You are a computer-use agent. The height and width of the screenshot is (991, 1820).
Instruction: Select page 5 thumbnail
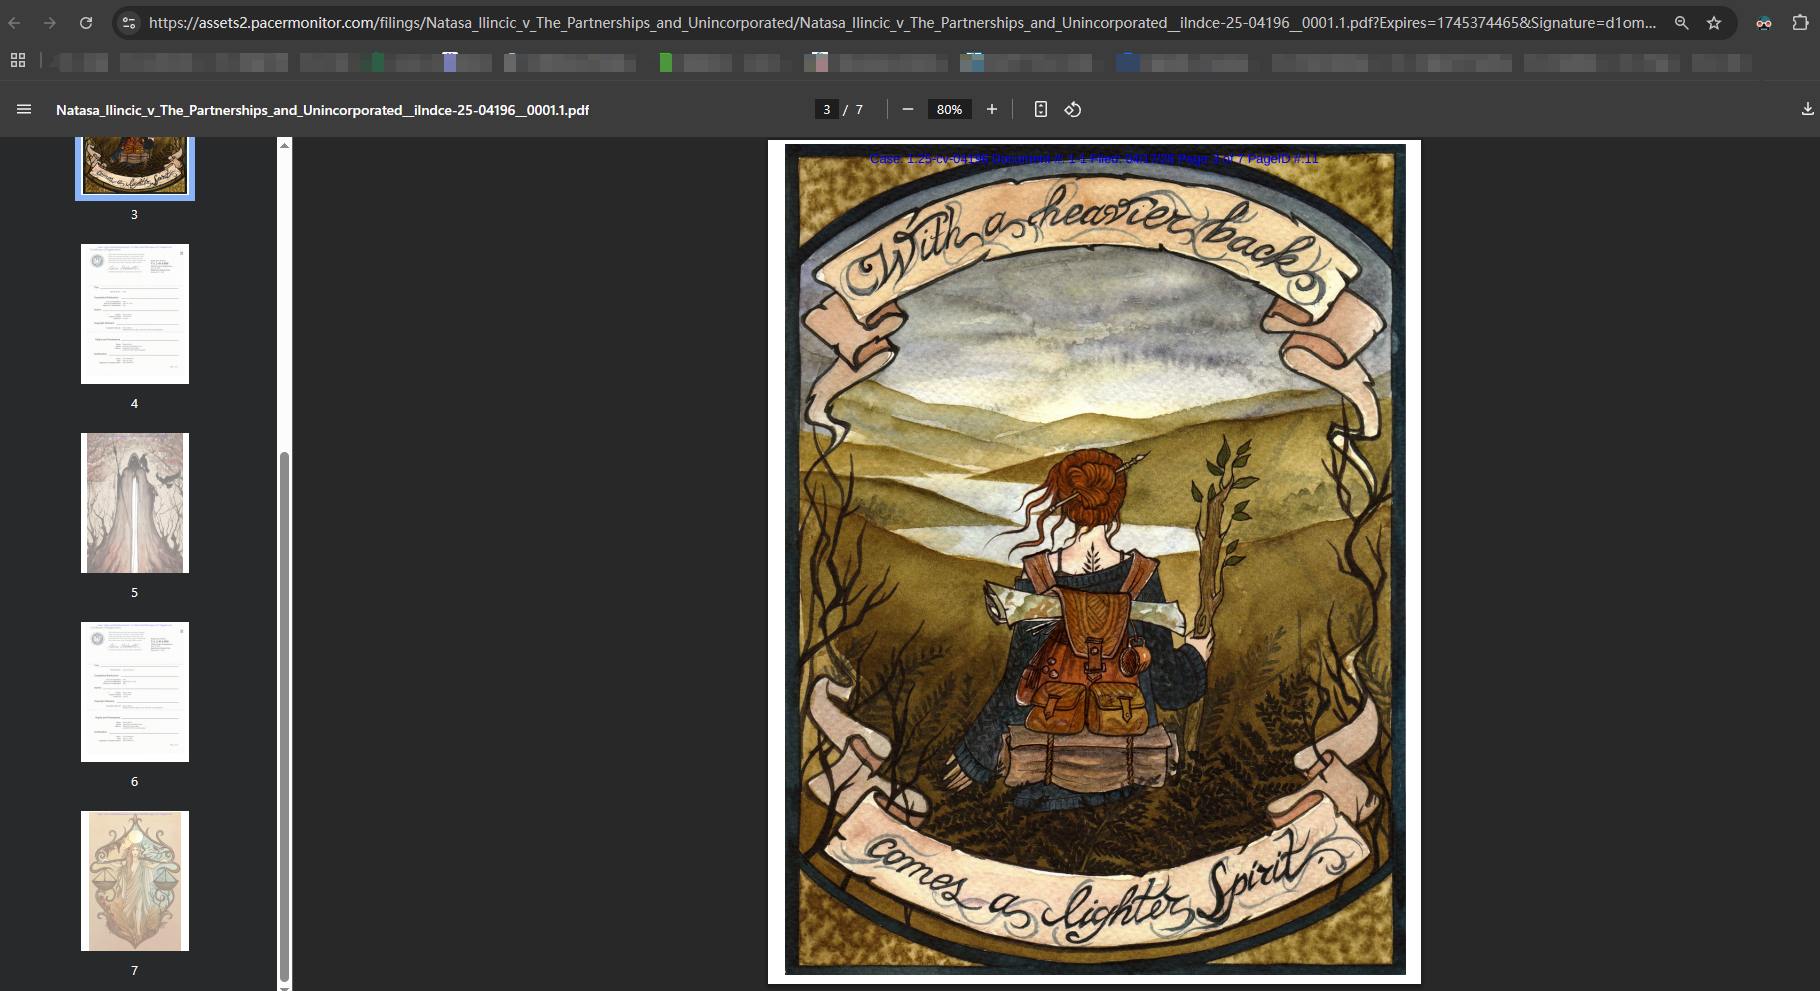[135, 503]
